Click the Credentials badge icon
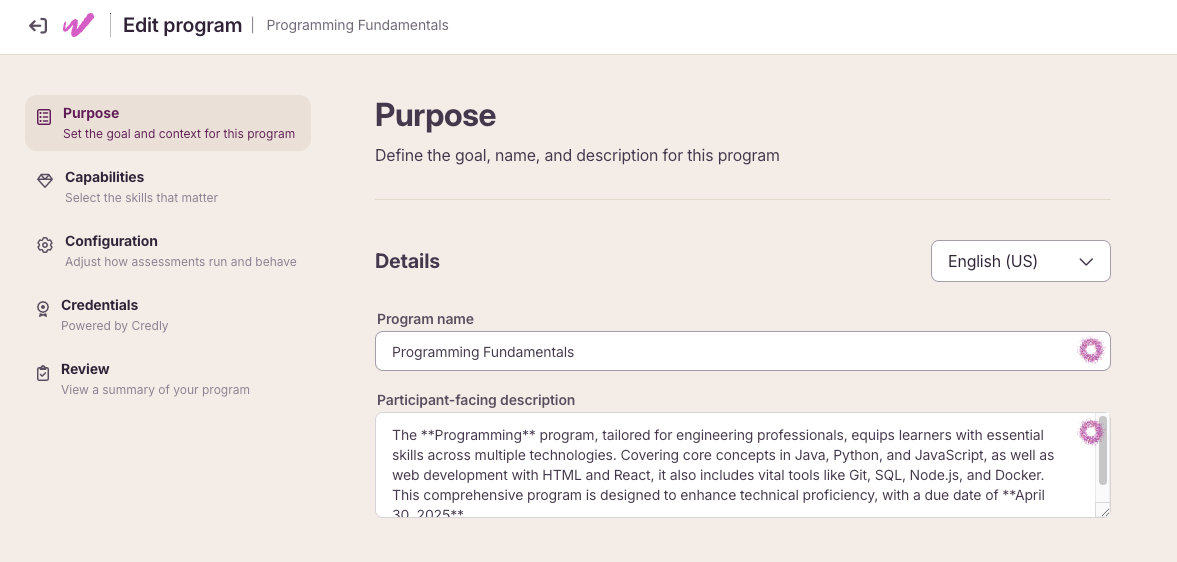This screenshot has width=1177, height=562. pyautogui.click(x=43, y=309)
